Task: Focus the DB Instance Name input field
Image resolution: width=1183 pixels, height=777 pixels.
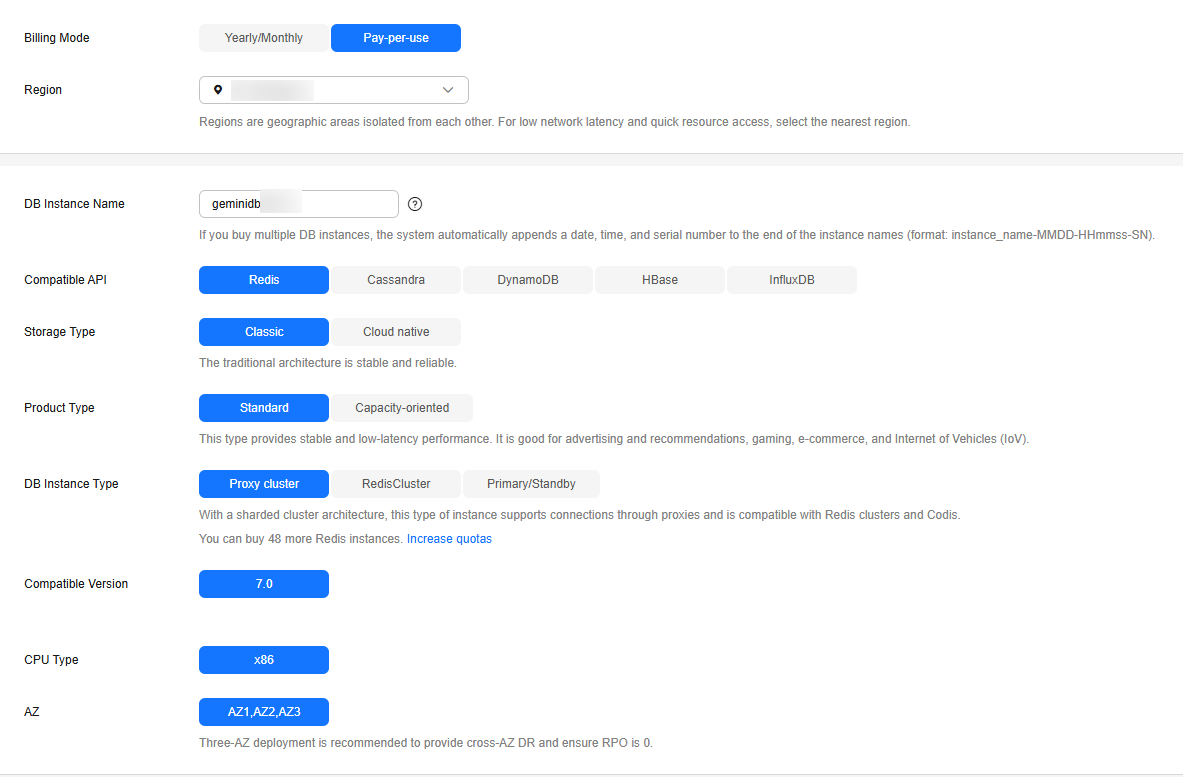Action: pos(299,204)
